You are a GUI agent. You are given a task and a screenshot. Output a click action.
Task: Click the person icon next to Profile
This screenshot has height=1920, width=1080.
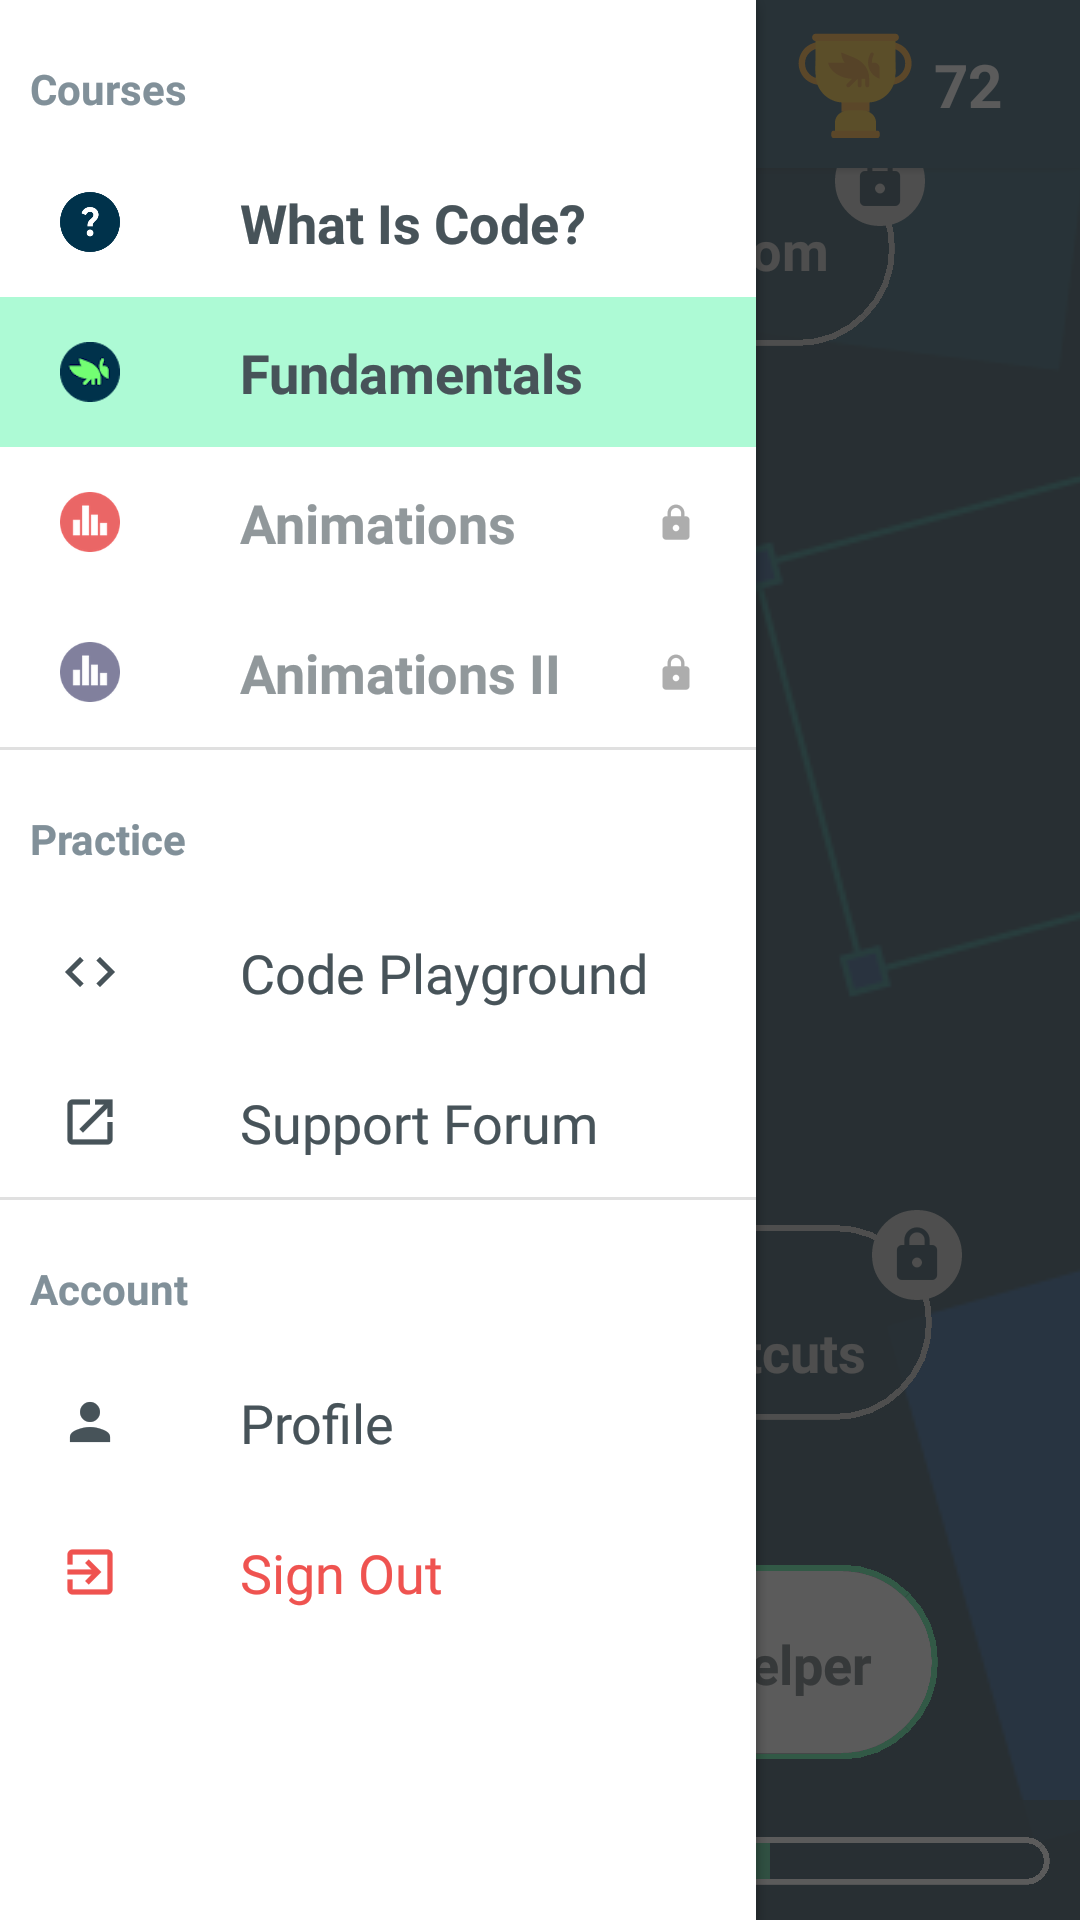click(90, 1422)
